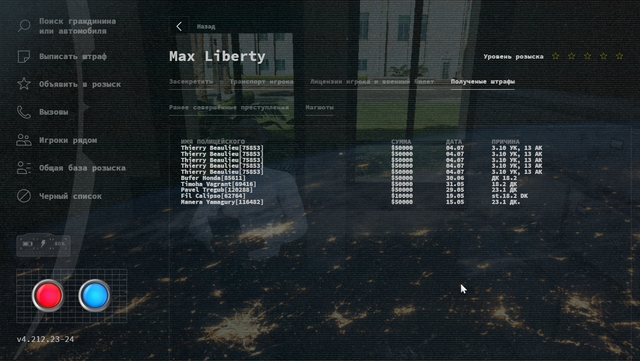Click the Уровень розыска label

(x=513, y=56)
